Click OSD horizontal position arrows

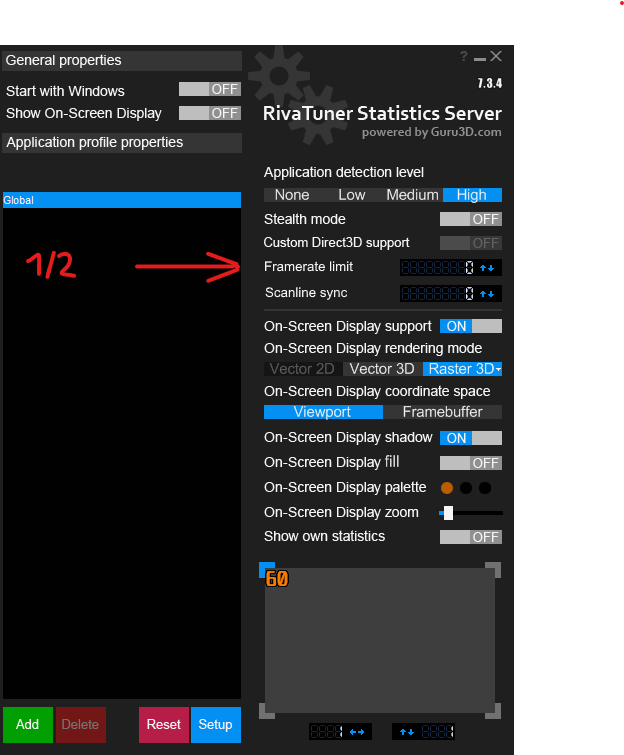(x=357, y=732)
